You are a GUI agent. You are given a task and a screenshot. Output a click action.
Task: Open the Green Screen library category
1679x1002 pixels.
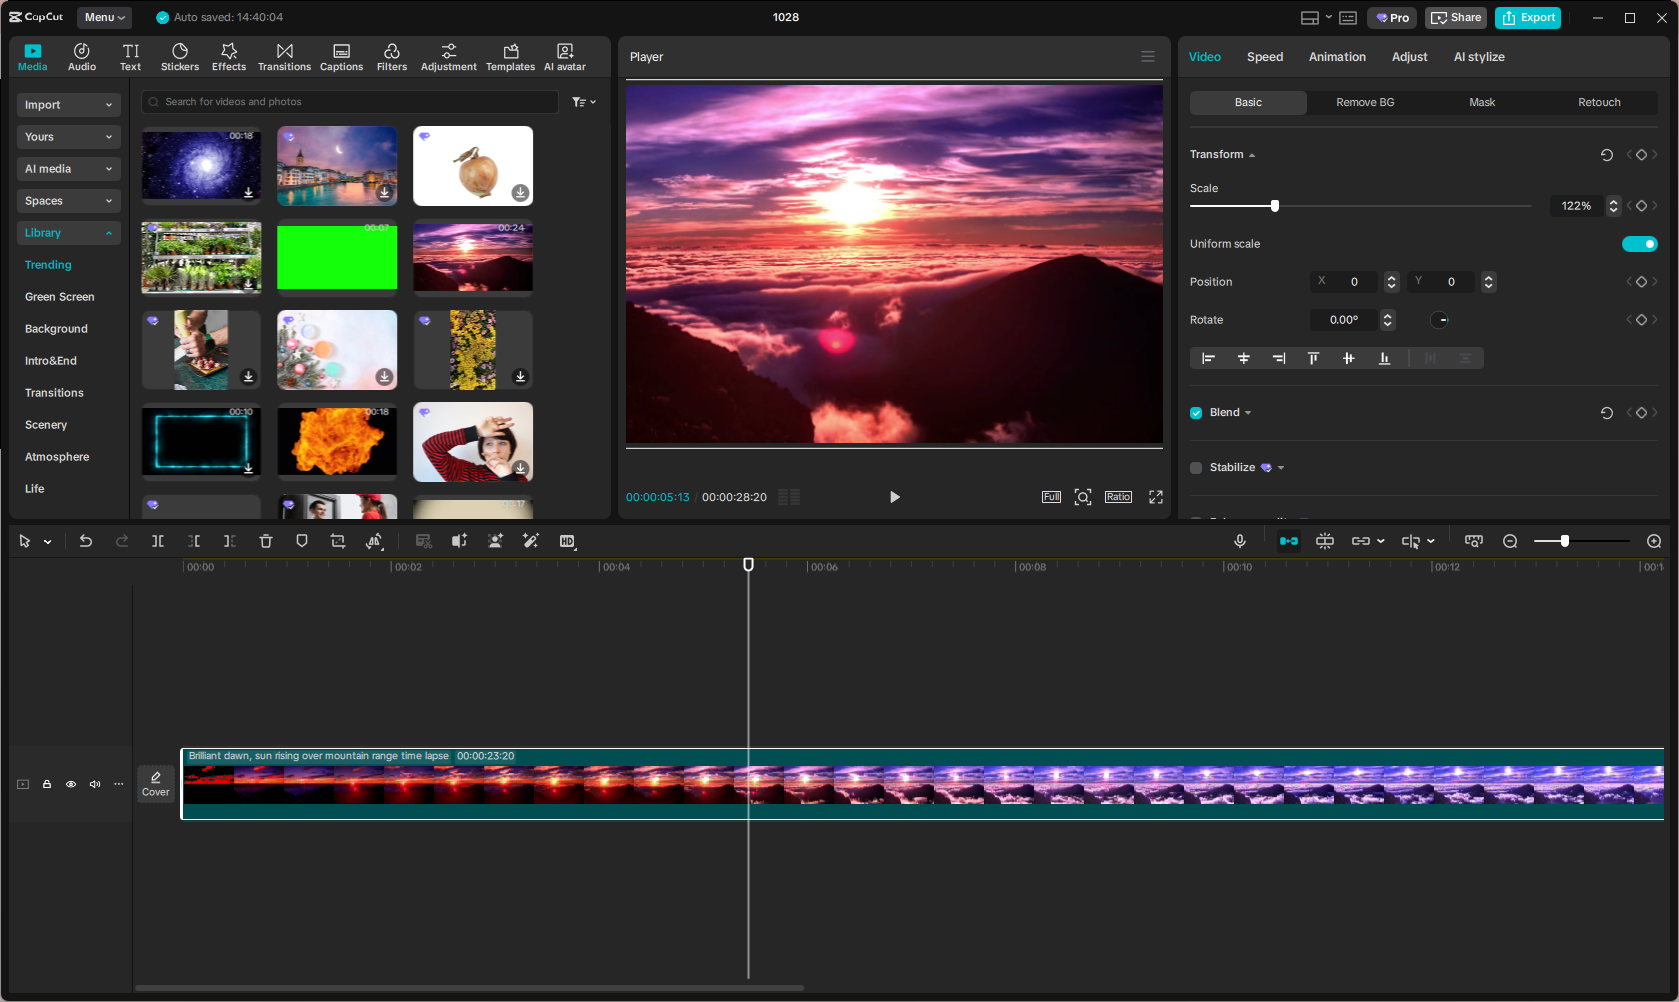[x=60, y=297]
